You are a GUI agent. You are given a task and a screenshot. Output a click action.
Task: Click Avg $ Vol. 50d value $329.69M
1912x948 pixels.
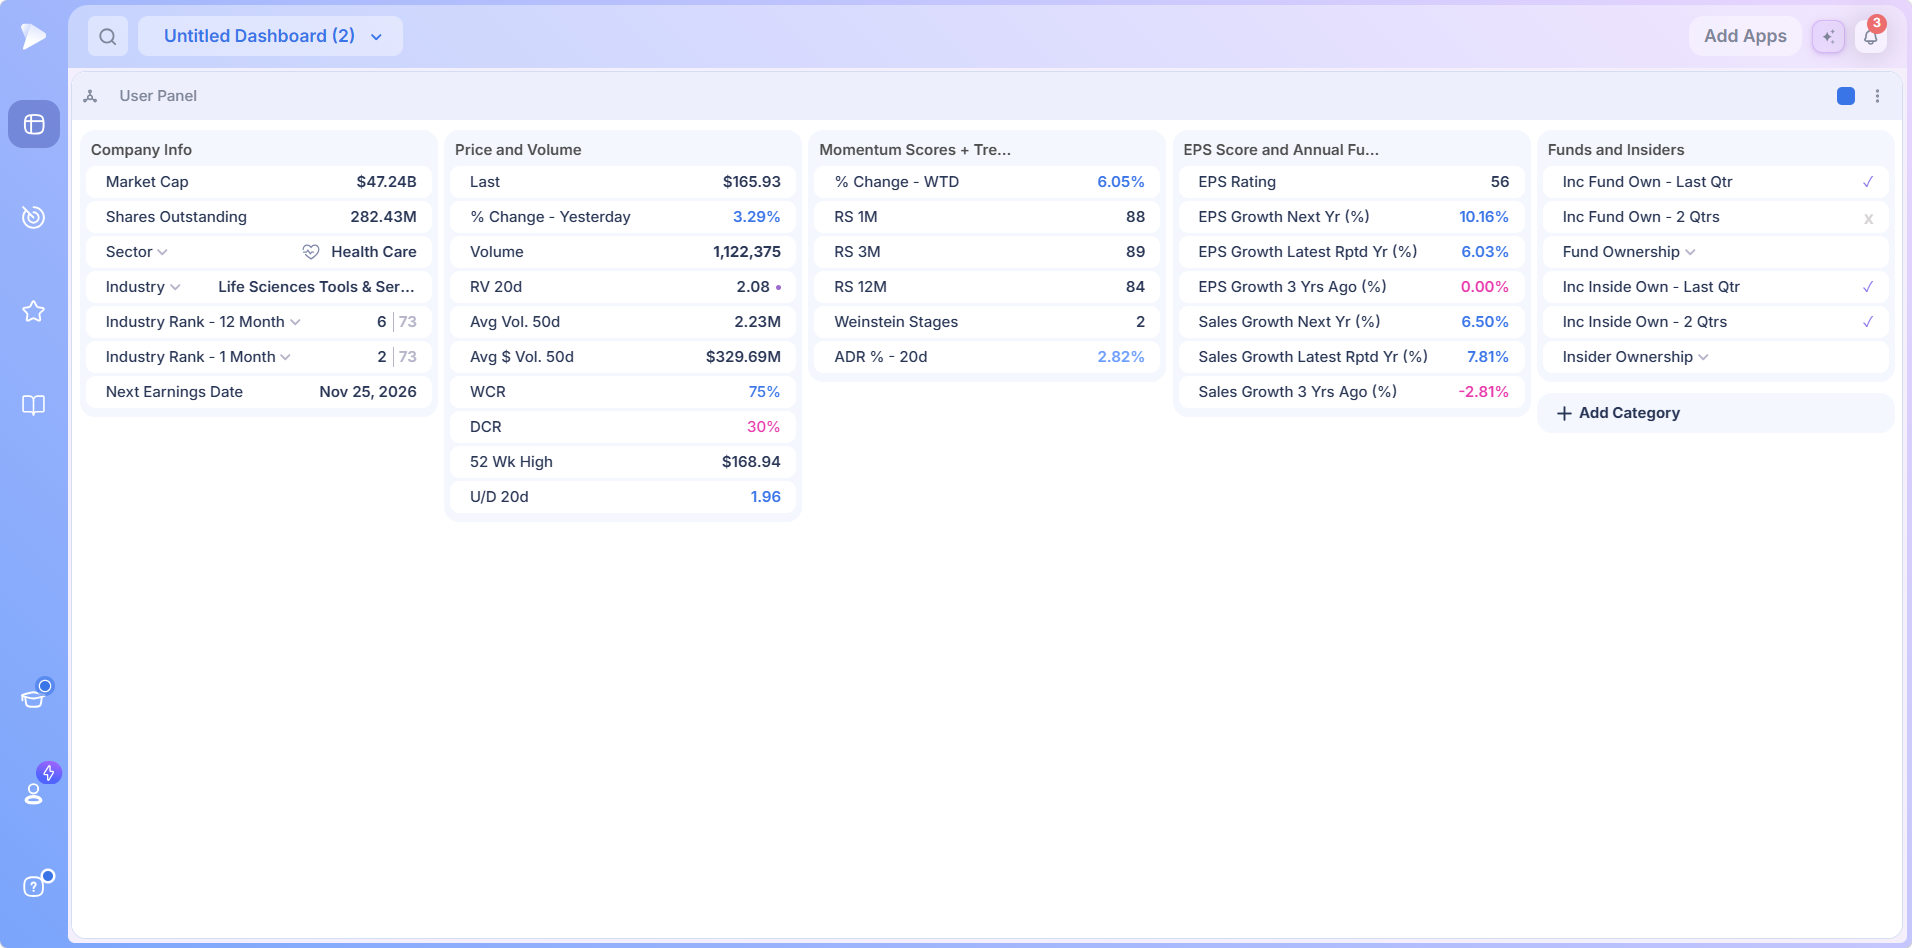pos(743,357)
